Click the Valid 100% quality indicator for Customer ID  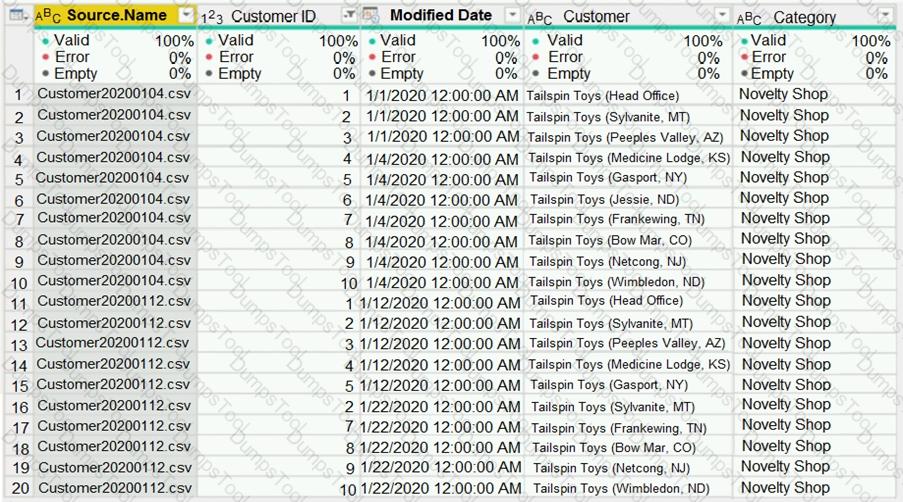[x=278, y=41]
